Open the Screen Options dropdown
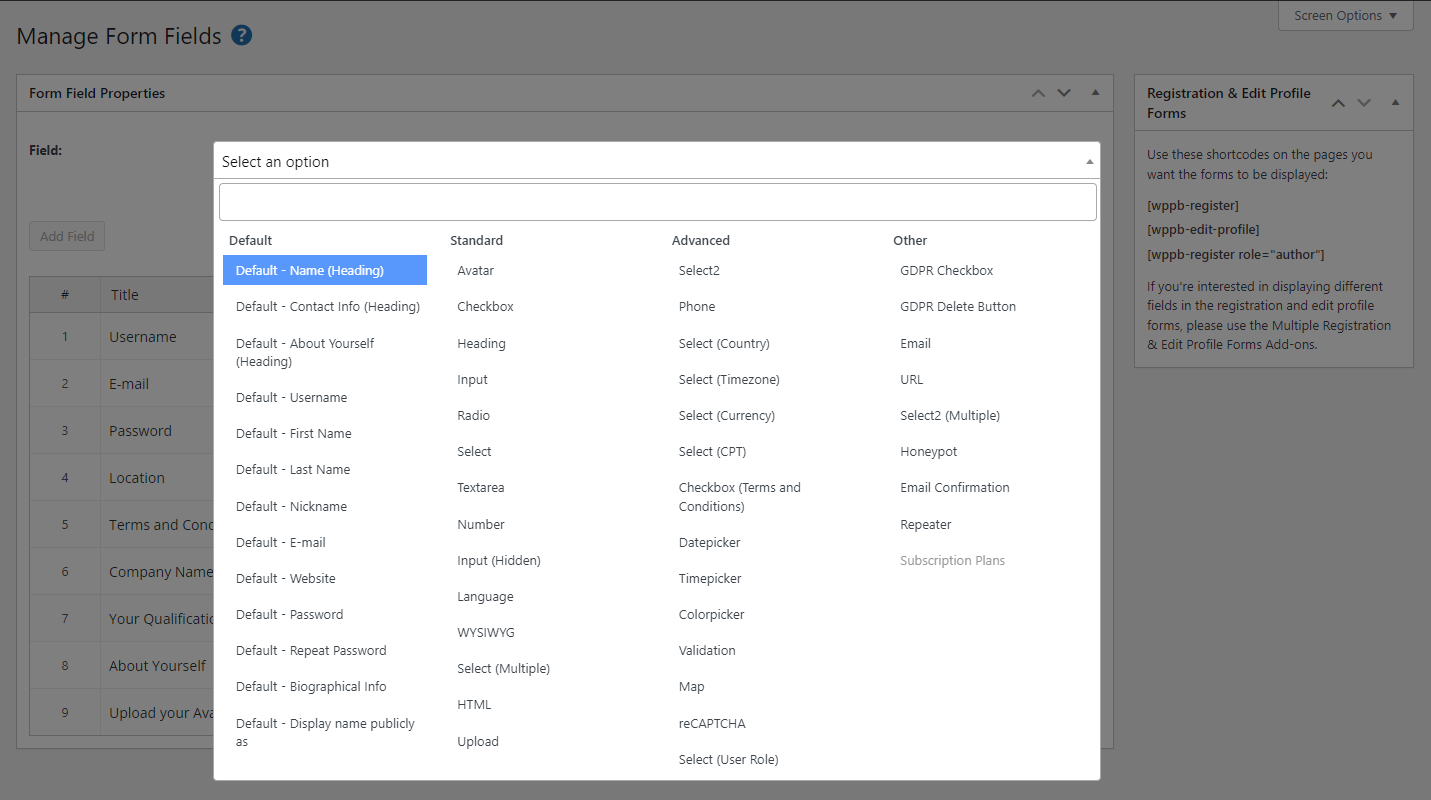1431x800 pixels. (x=1345, y=16)
